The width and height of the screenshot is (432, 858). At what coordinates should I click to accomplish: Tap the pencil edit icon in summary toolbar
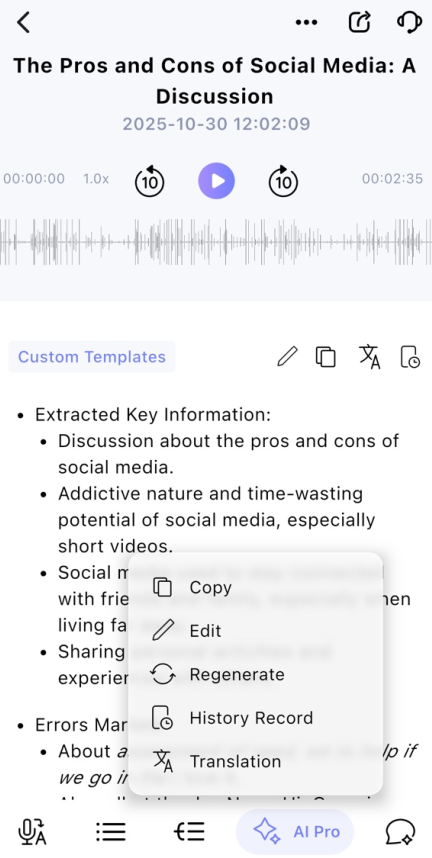[287, 357]
